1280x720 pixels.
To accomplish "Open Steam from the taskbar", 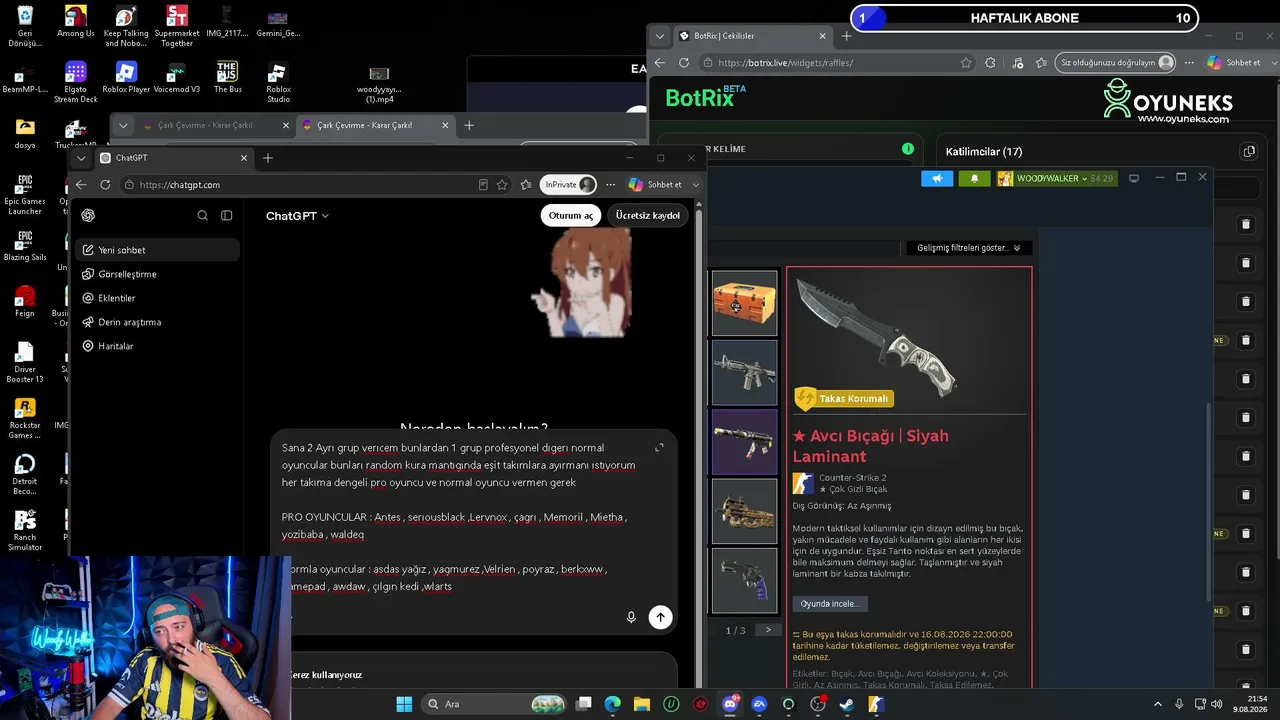I will click(847, 704).
